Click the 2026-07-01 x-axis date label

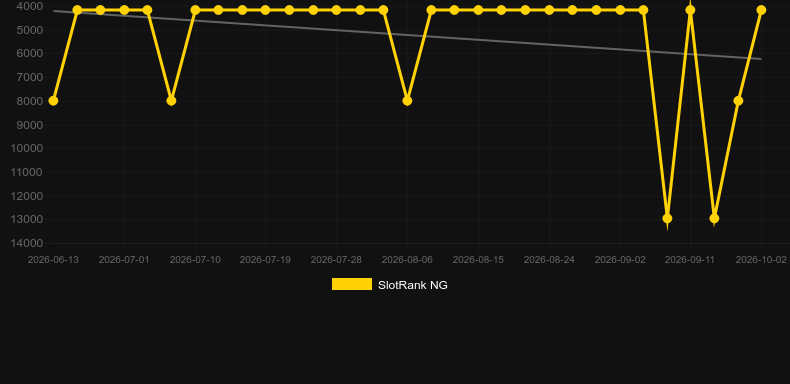pyautogui.click(x=124, y=260)
